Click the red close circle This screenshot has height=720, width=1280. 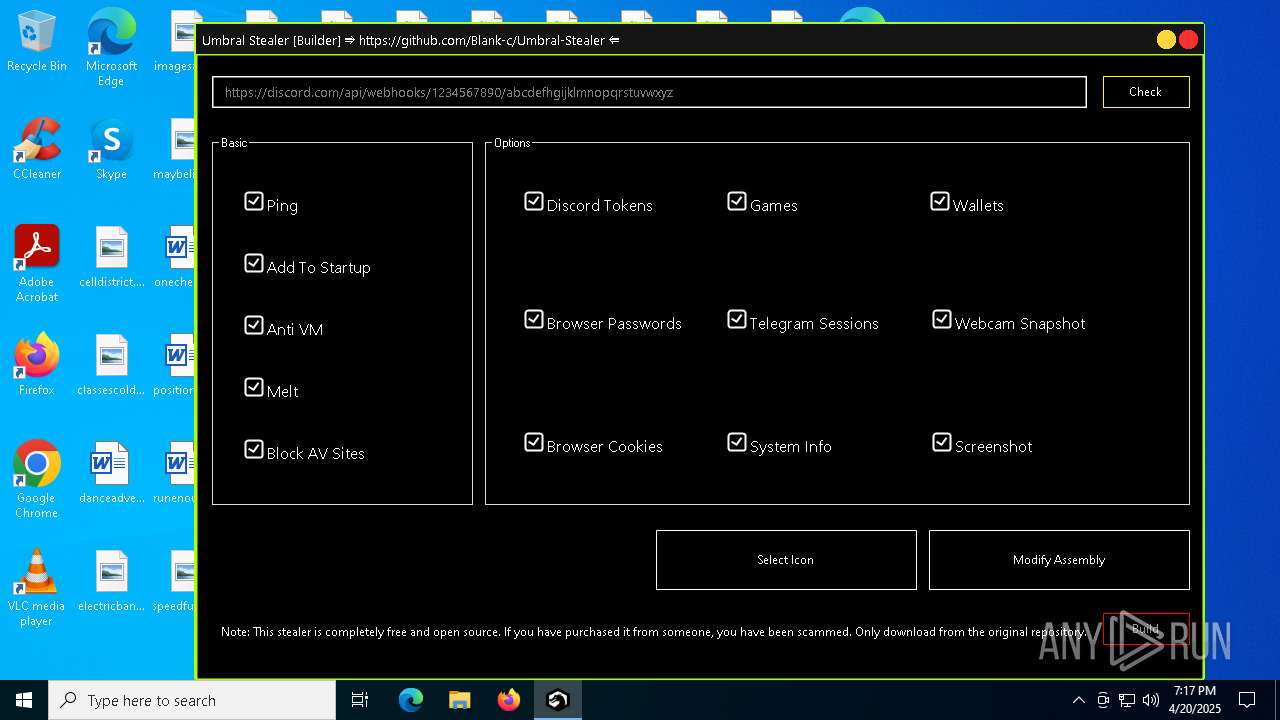coord(1188,40)
